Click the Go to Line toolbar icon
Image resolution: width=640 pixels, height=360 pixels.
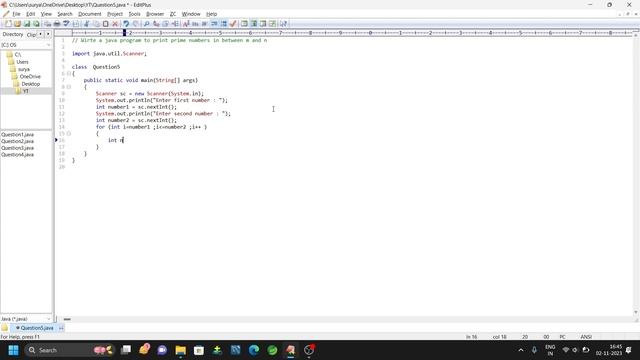pyautogui.click(x=175, y=24)
